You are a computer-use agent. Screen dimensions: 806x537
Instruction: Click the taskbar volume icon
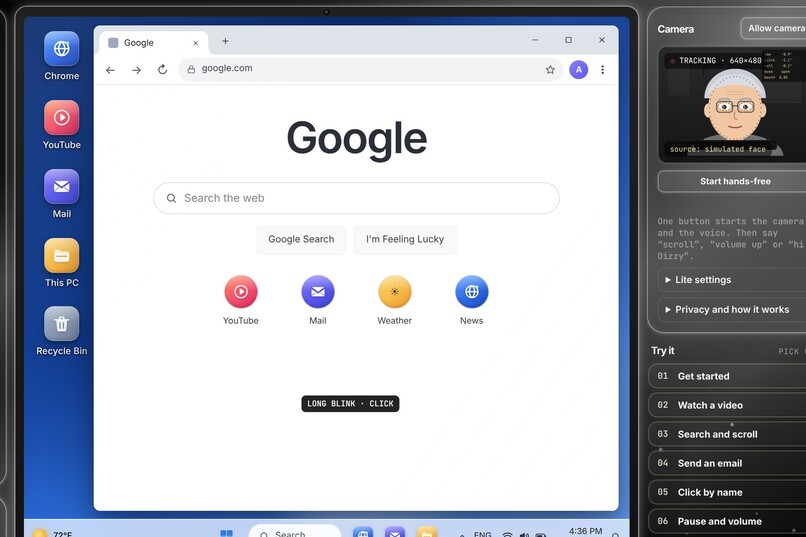524,534
